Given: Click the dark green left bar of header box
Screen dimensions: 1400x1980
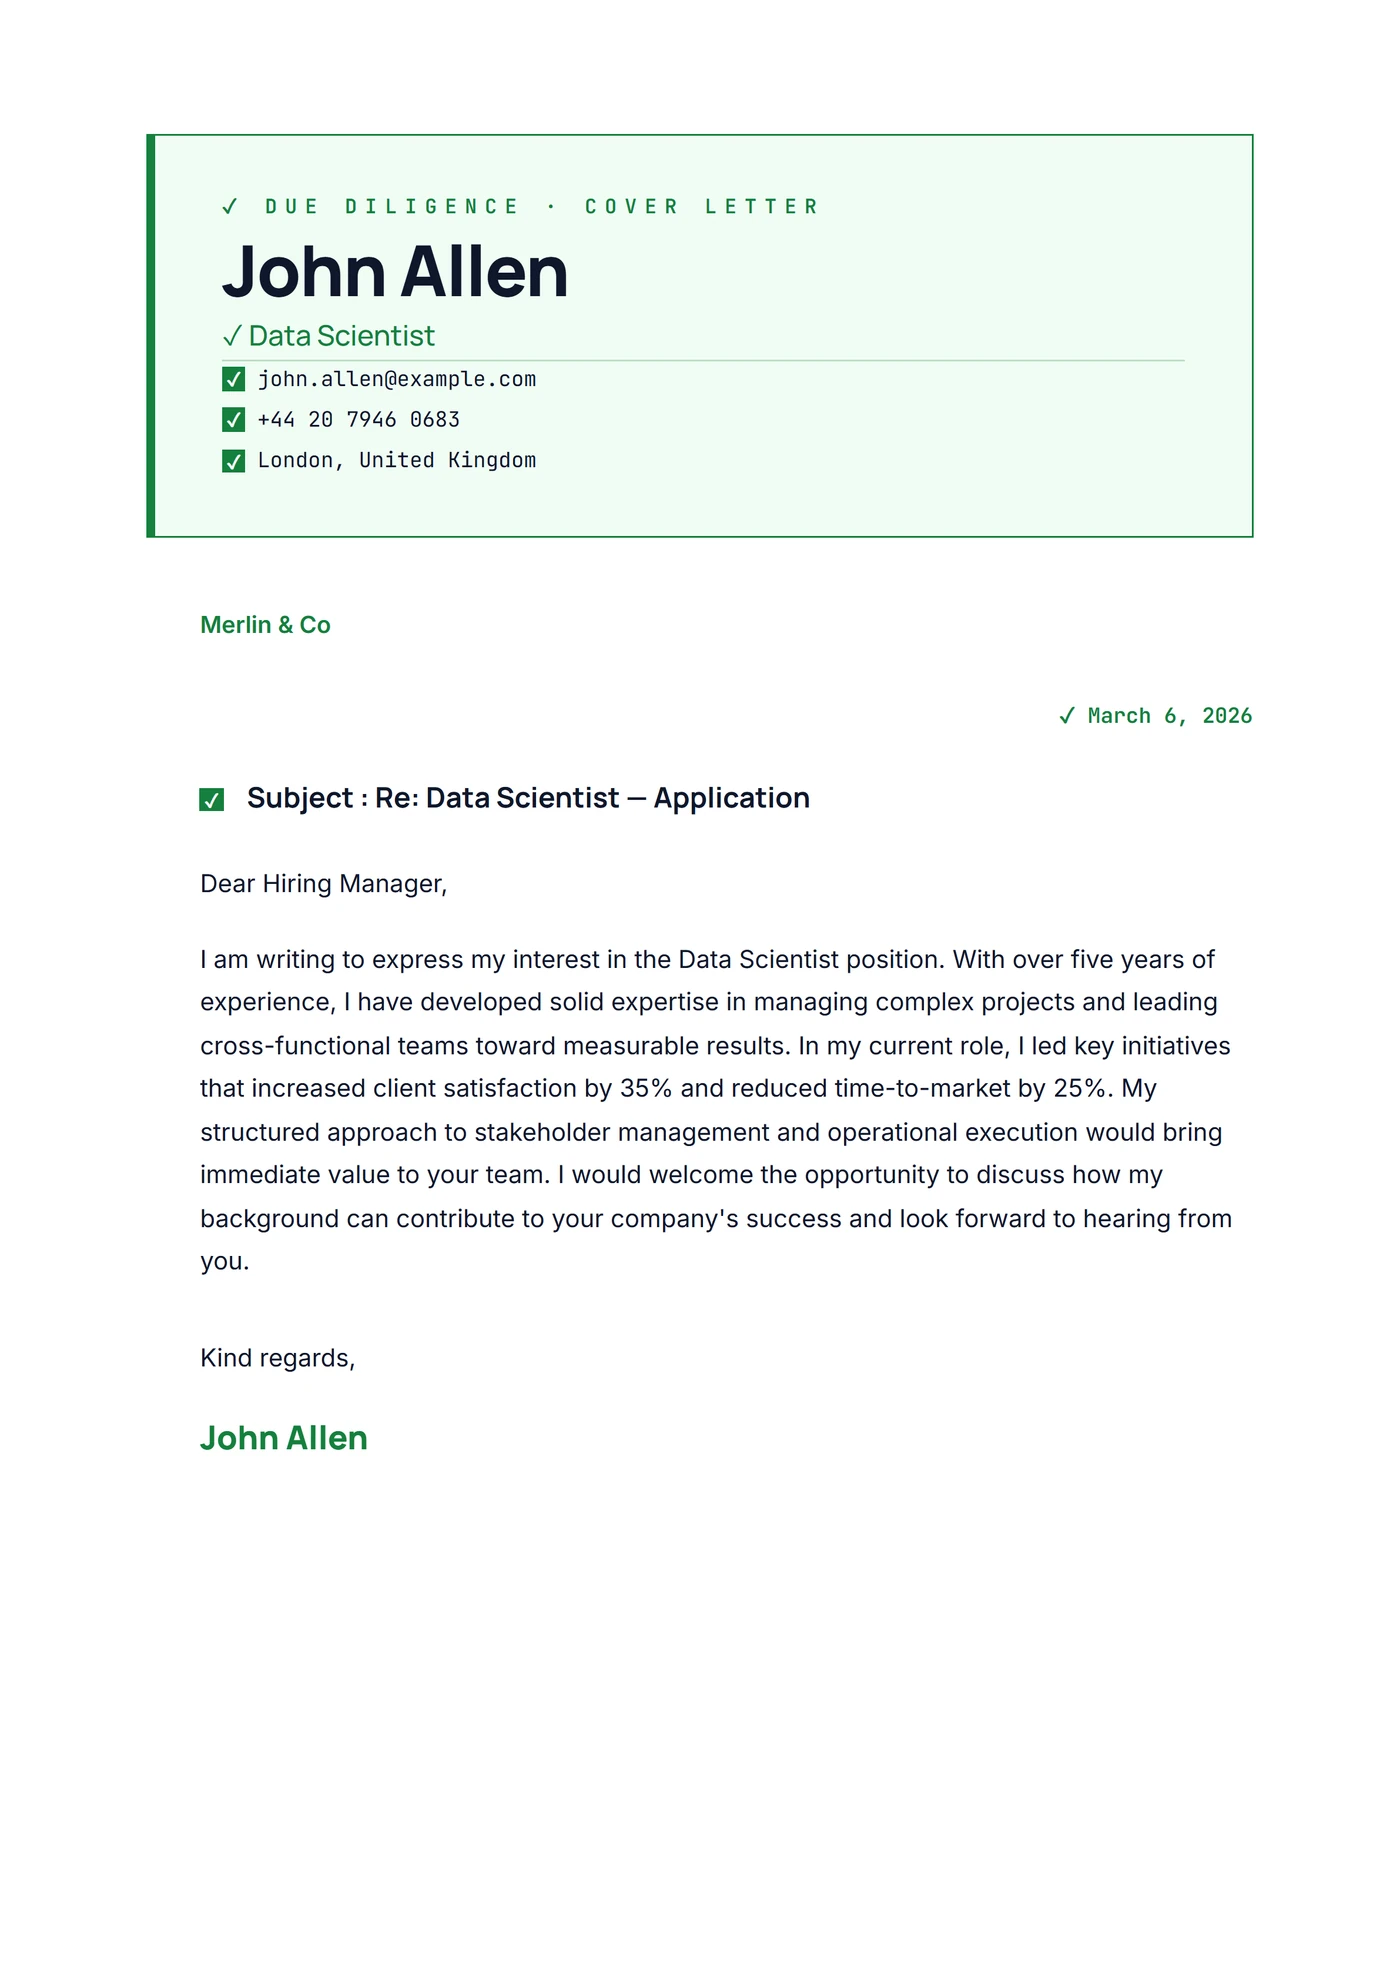Looking at the screenshot, I should (151, 336).
